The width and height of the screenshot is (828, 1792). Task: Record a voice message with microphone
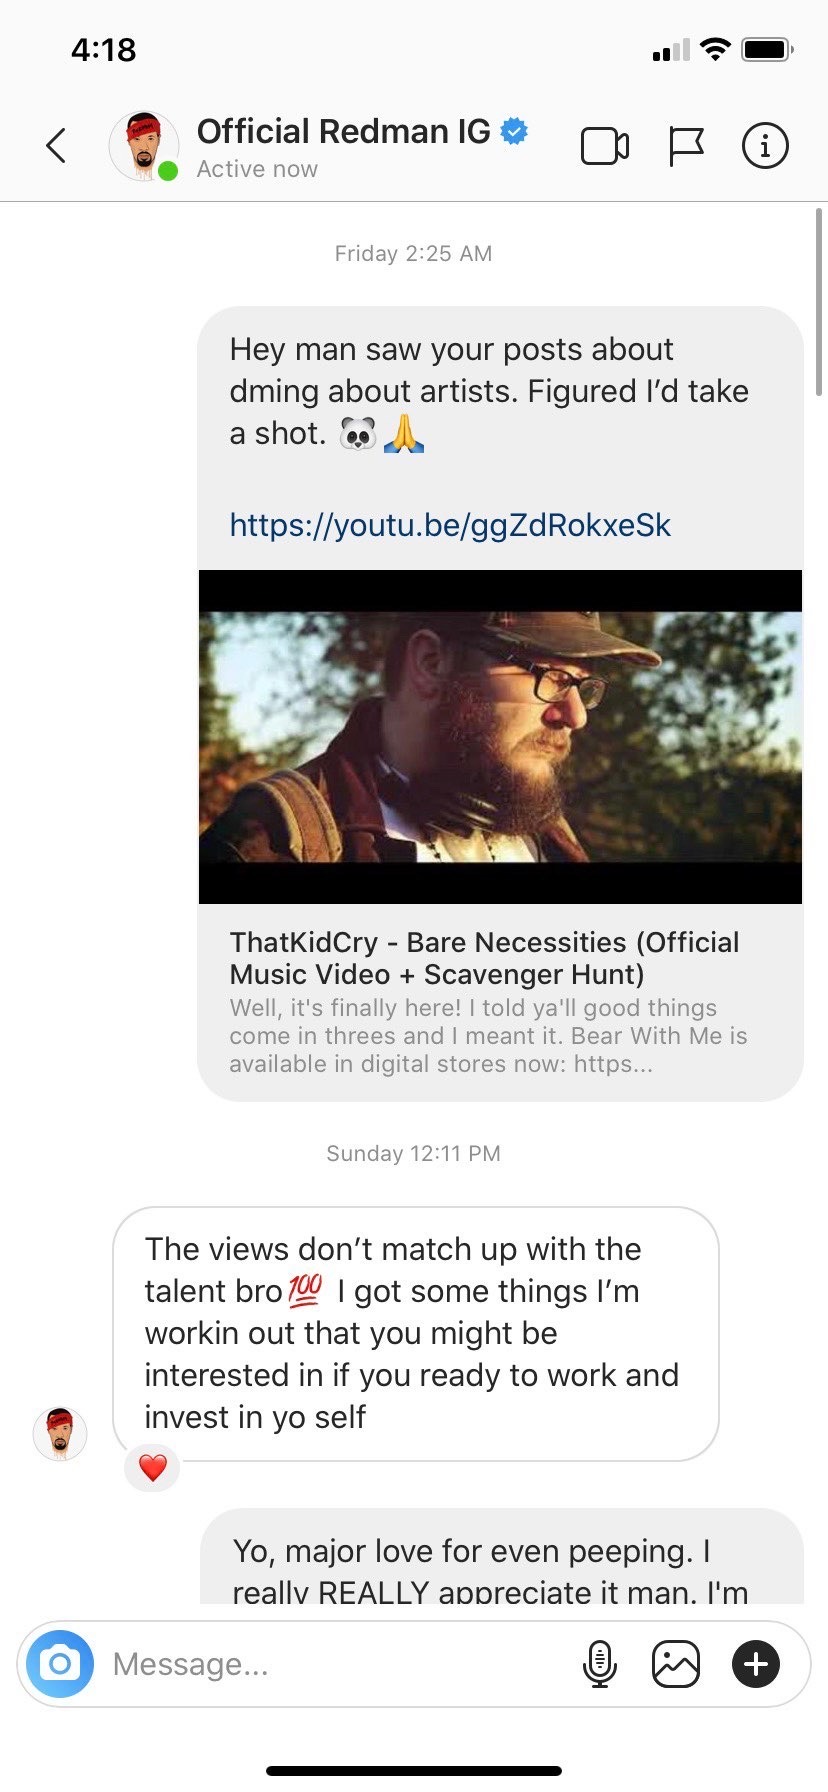click(x=599, y=1664)
